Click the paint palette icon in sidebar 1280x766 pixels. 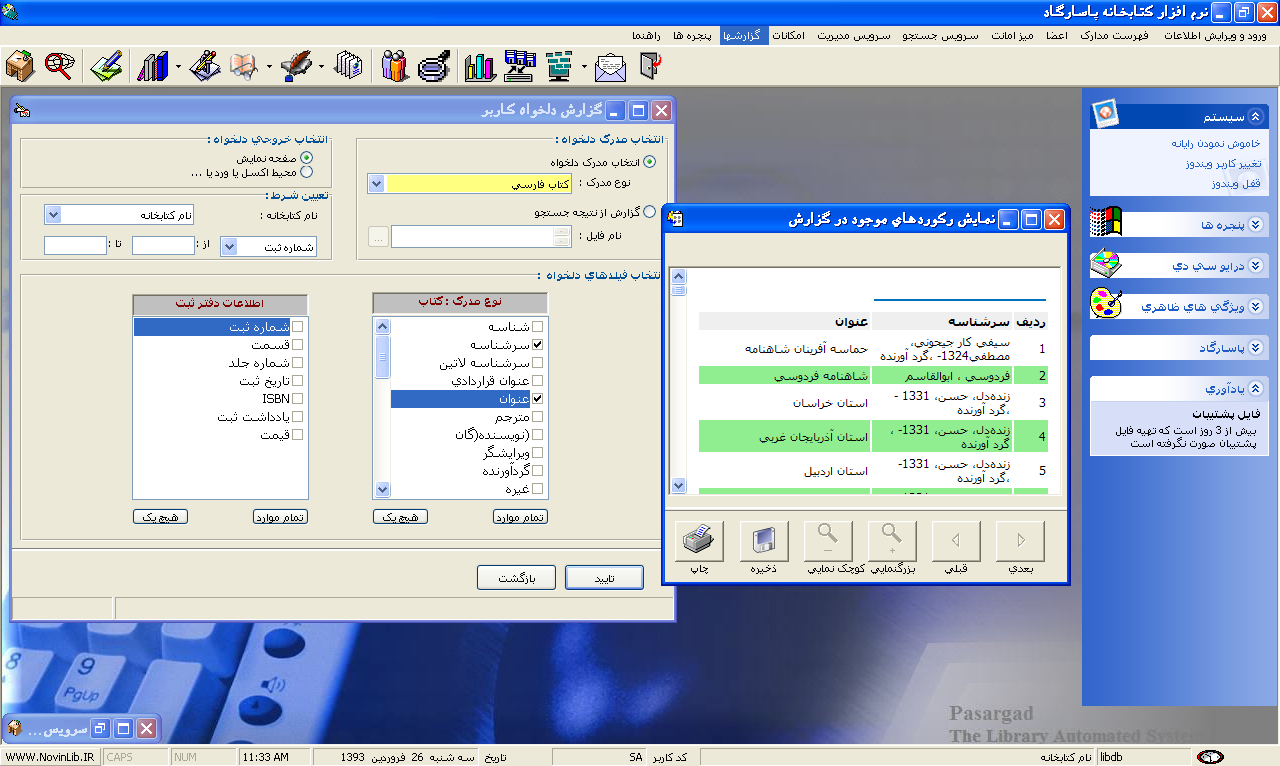(x=1106, y=303)
